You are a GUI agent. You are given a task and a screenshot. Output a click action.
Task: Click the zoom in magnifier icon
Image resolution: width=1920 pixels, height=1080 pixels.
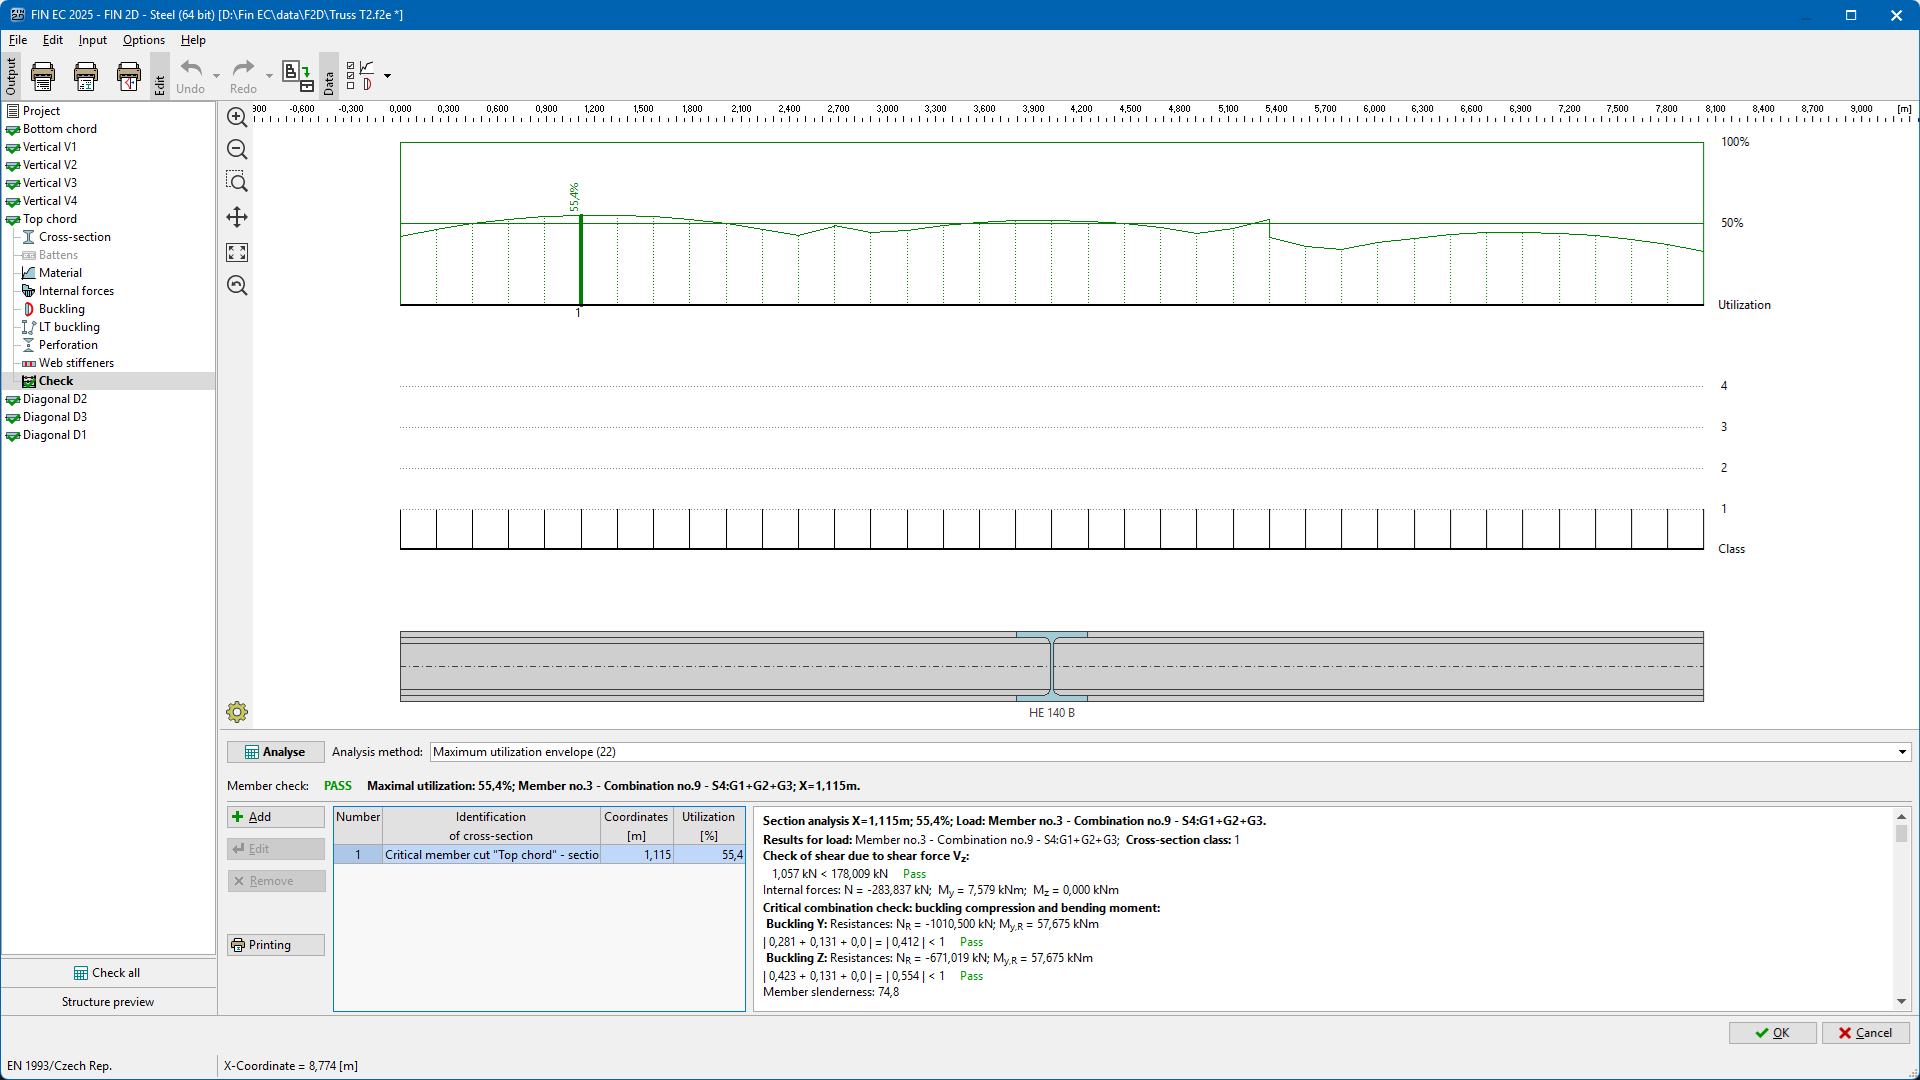tap(237, 117)
